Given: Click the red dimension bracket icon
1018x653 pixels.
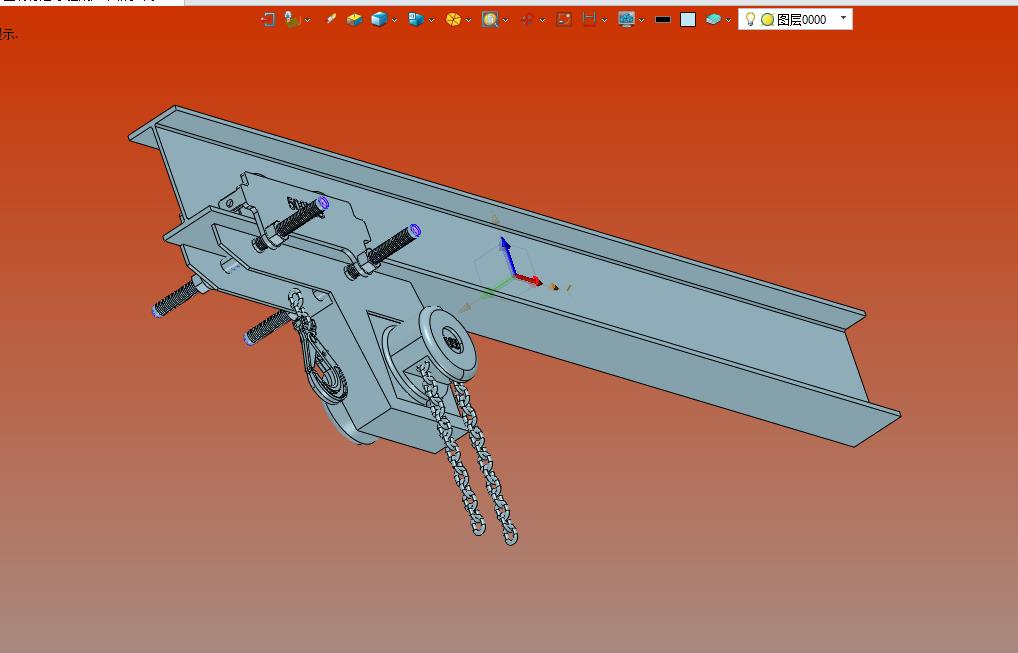Looking at the screenshot, I should click(x=589, y=19).
